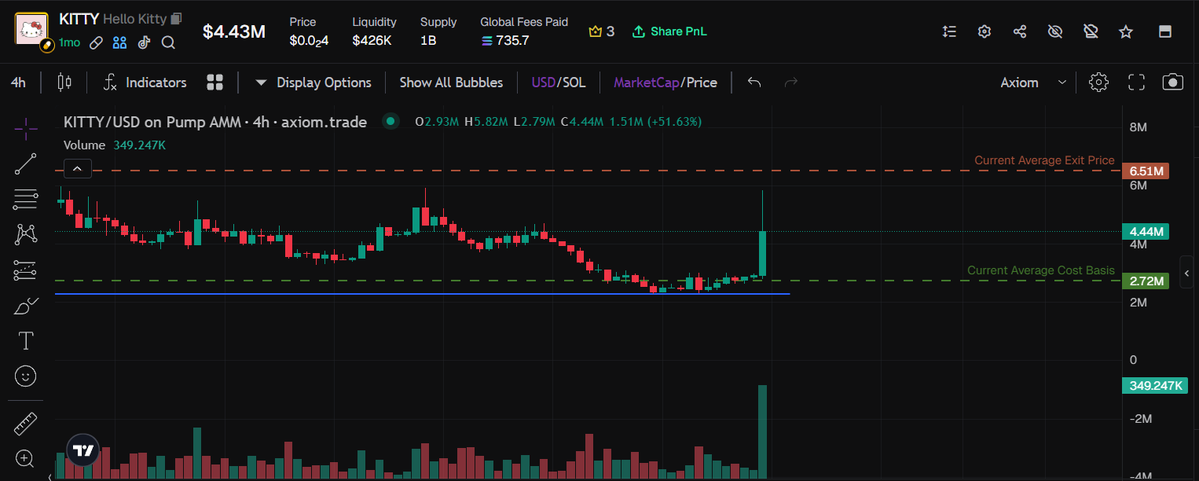
Task: Switch chart to MarketCap
Action: click(646, 83)
